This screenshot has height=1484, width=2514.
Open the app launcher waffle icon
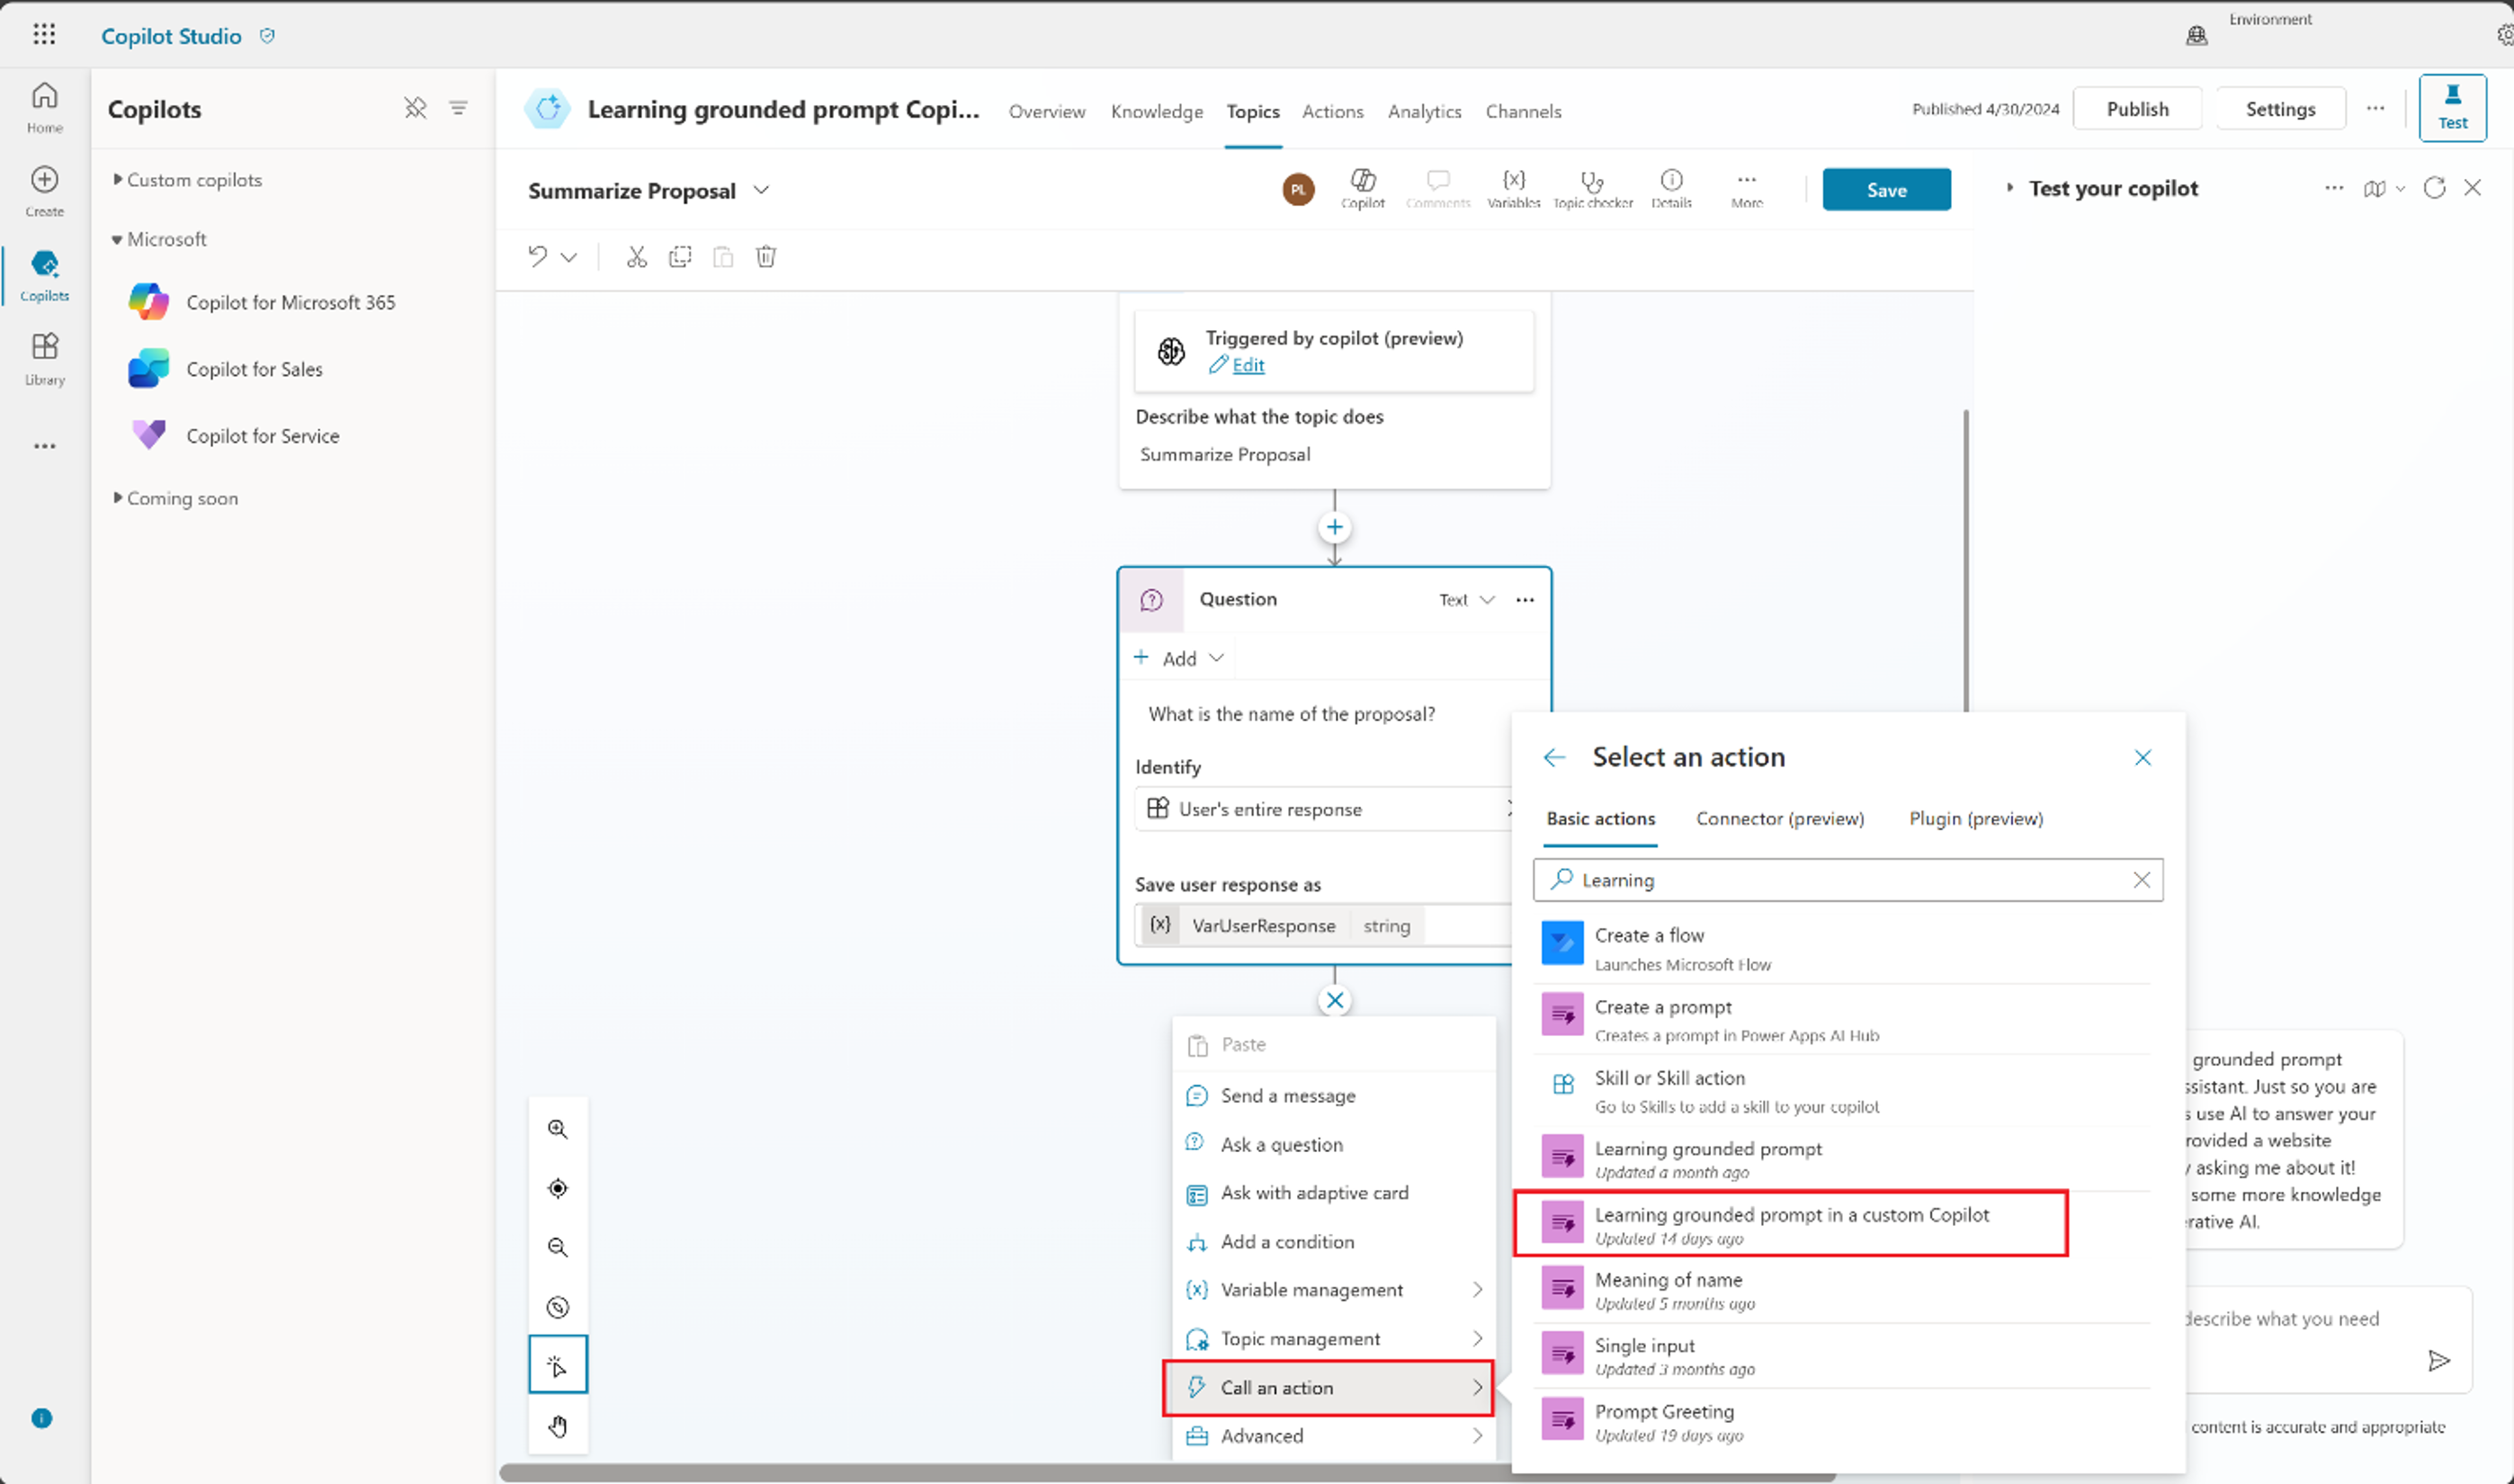(44, 34)
